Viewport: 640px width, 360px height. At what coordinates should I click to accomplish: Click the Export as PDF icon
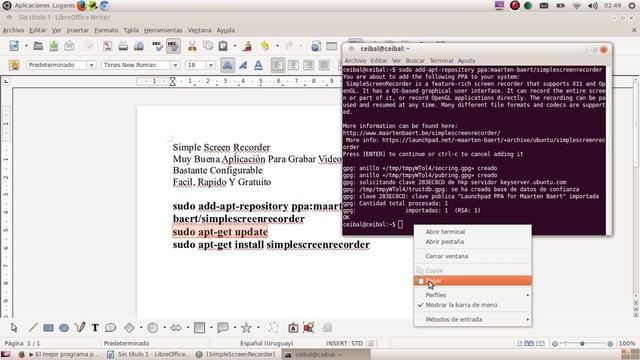(107, 46)
